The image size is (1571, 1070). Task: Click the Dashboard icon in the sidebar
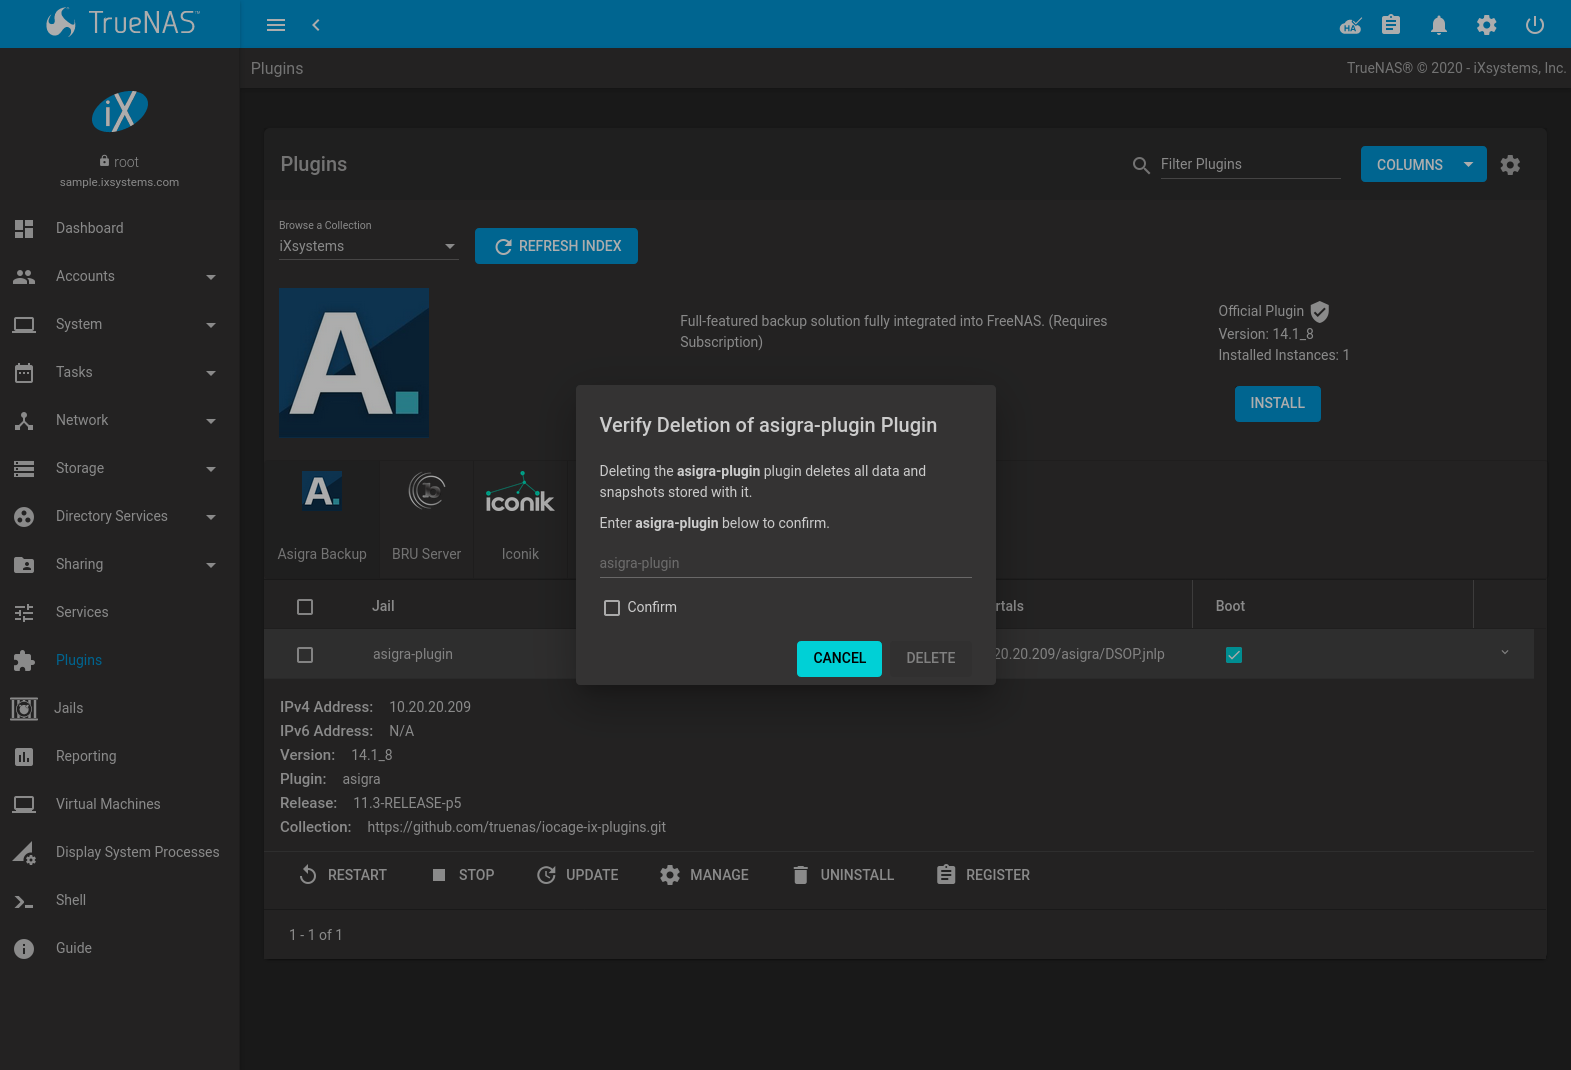24,228
